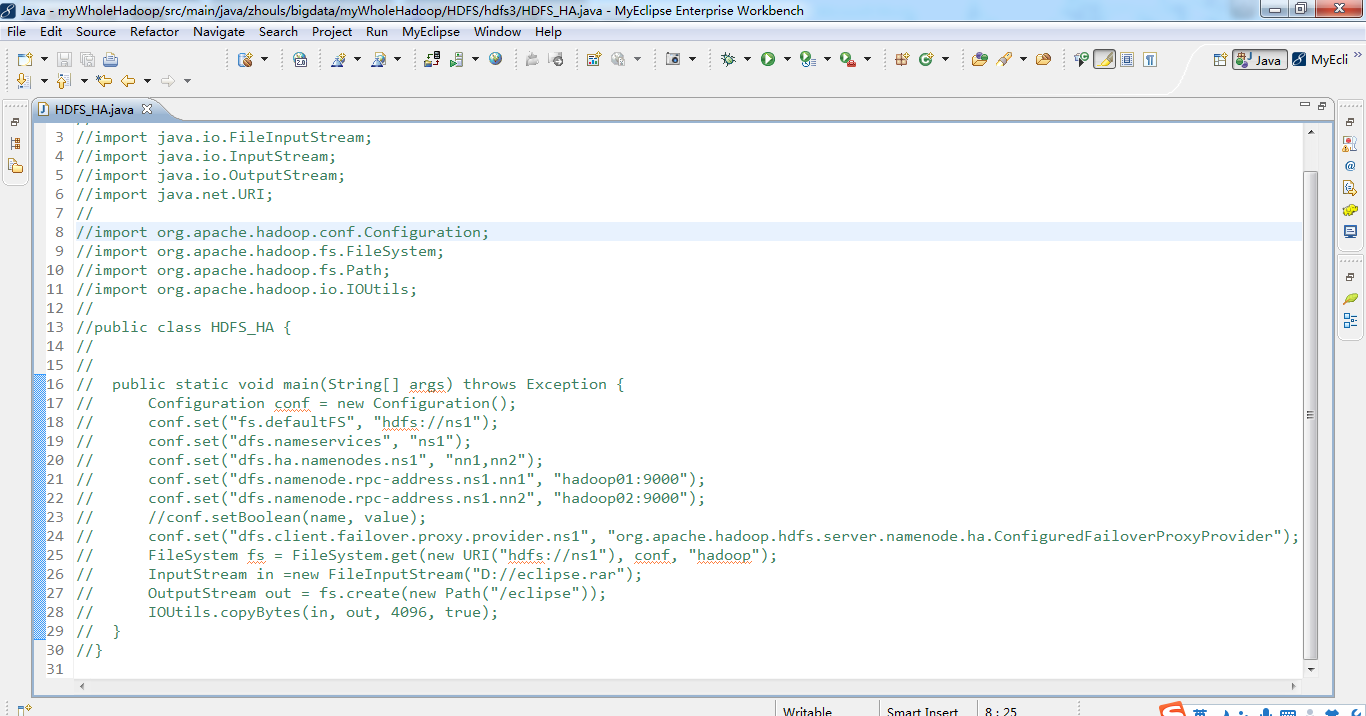
Task: Click the green leaf icon in right sidebar
Action: click(x=1350, y=299)
